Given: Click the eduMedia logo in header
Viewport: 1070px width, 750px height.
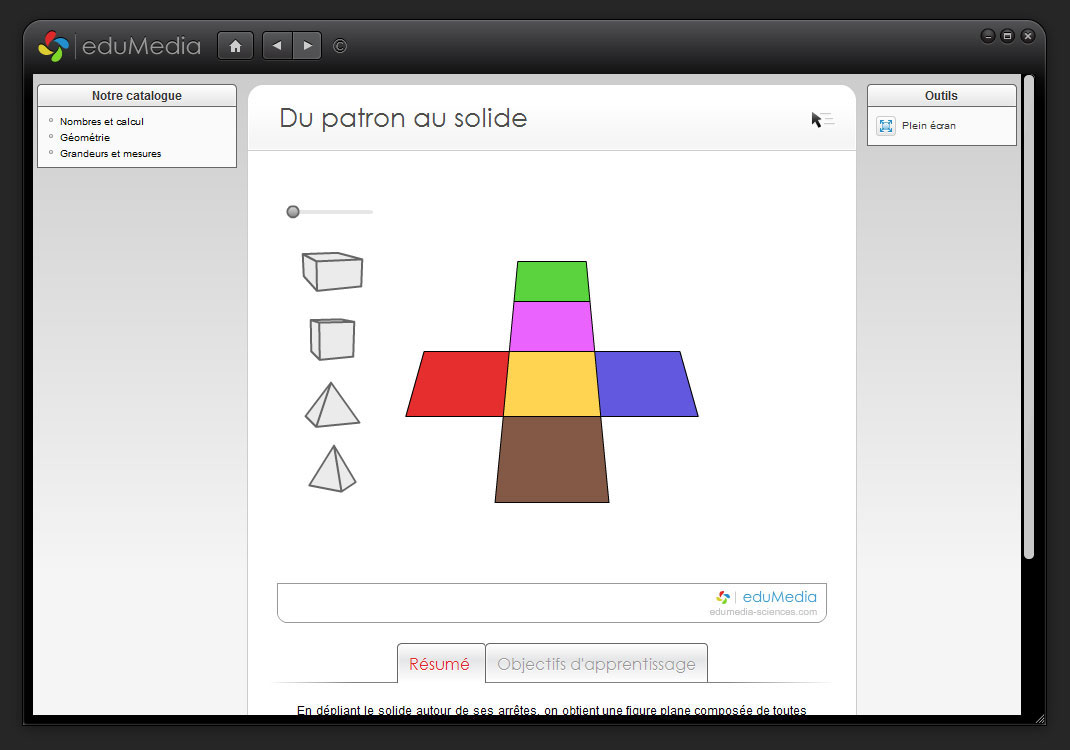Looking at the screenshot, I should point(119,46).
